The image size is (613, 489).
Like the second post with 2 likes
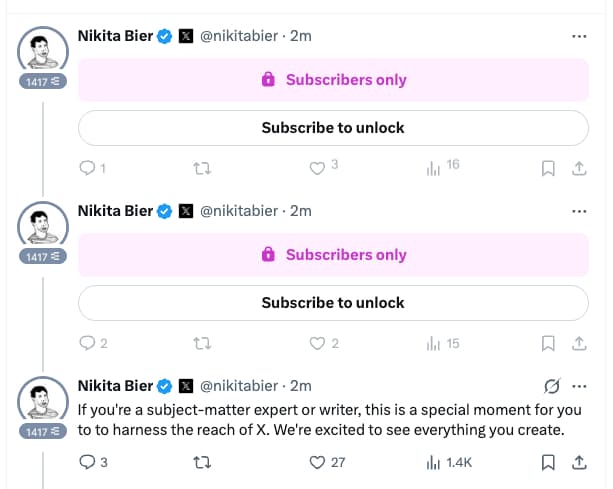click(x=317, y=344)
